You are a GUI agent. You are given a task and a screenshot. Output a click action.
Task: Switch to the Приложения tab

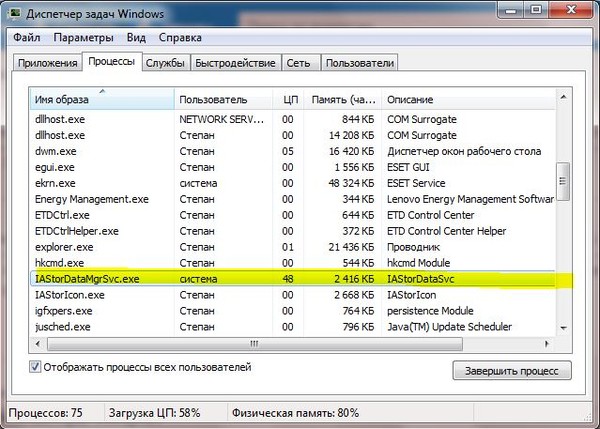click(47, 63)
